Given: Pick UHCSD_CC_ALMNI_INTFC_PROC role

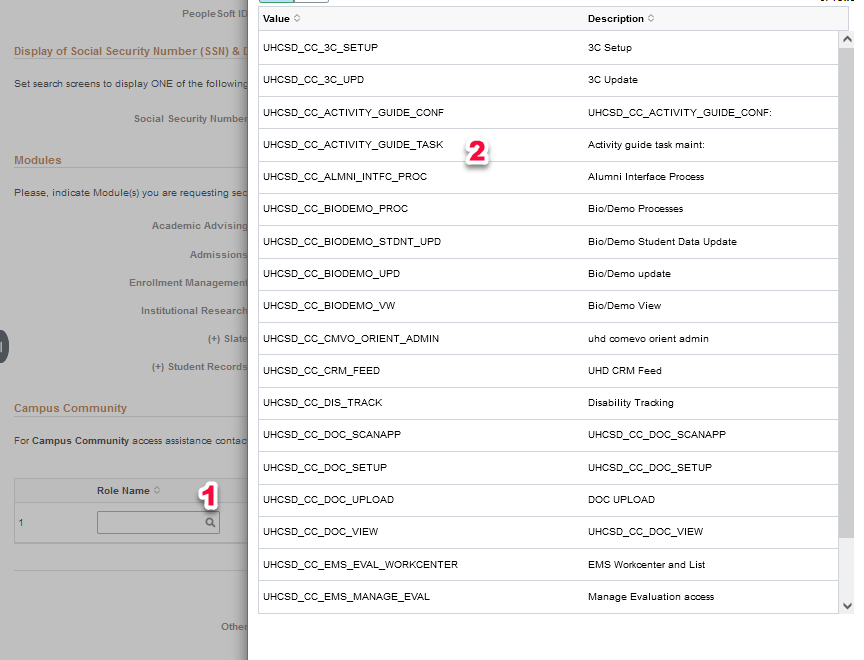Looking at the screenshot, I should pyautogui.click(x=344, y=176).
